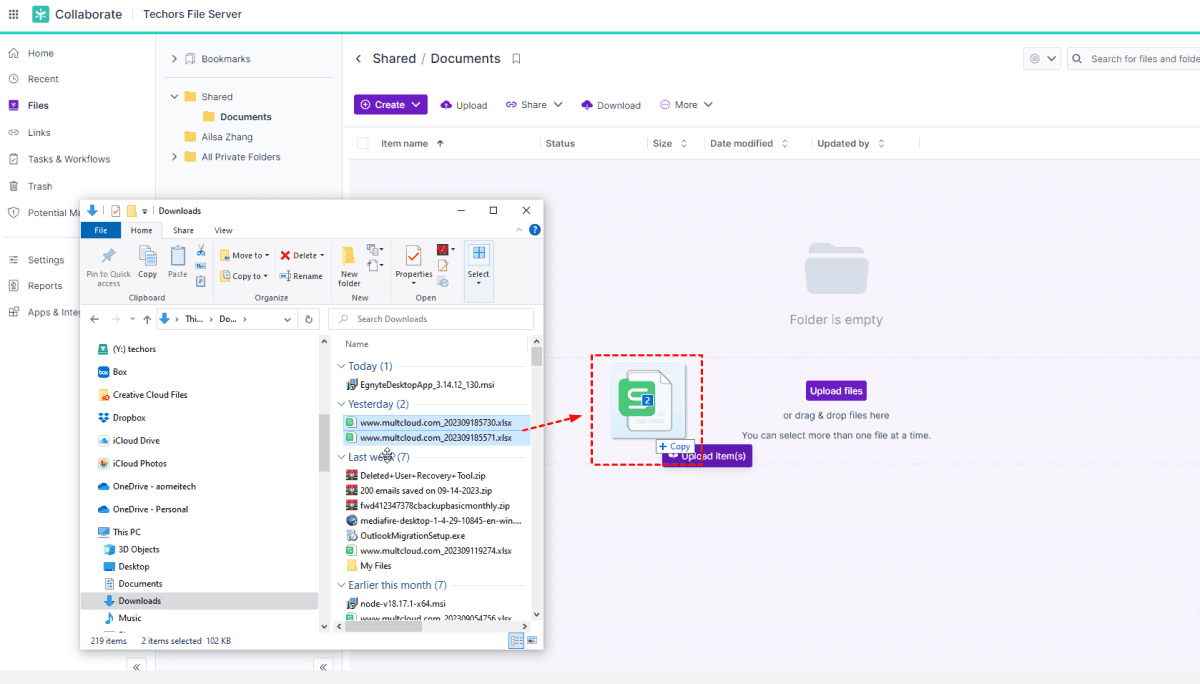Expand the Shared folder tree node
The image size is (1200, 684).
click(x=175, y=97)
